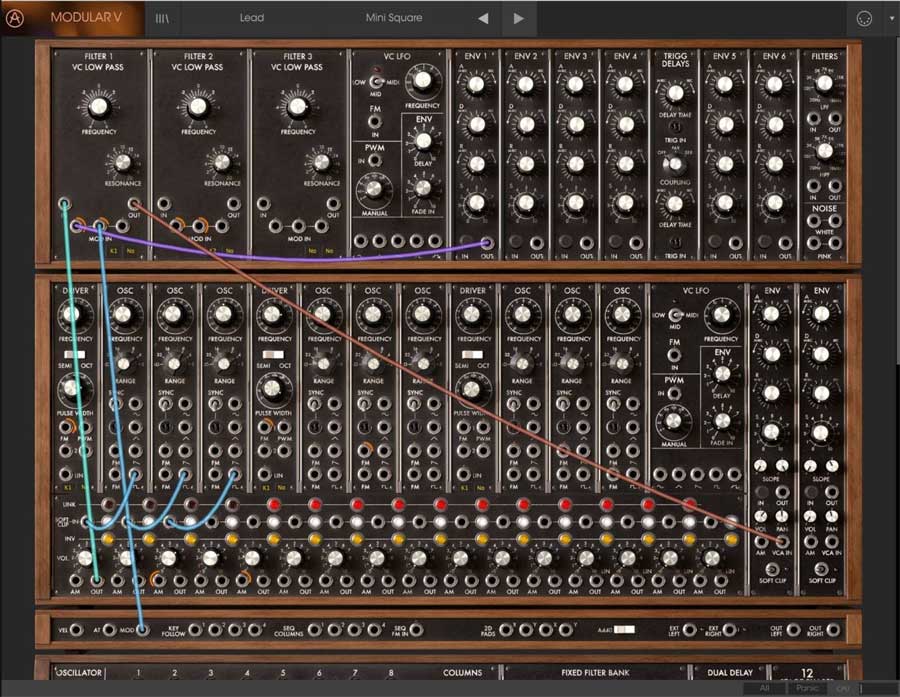Open the DUAL DELAY tab

tap(730, 672)
